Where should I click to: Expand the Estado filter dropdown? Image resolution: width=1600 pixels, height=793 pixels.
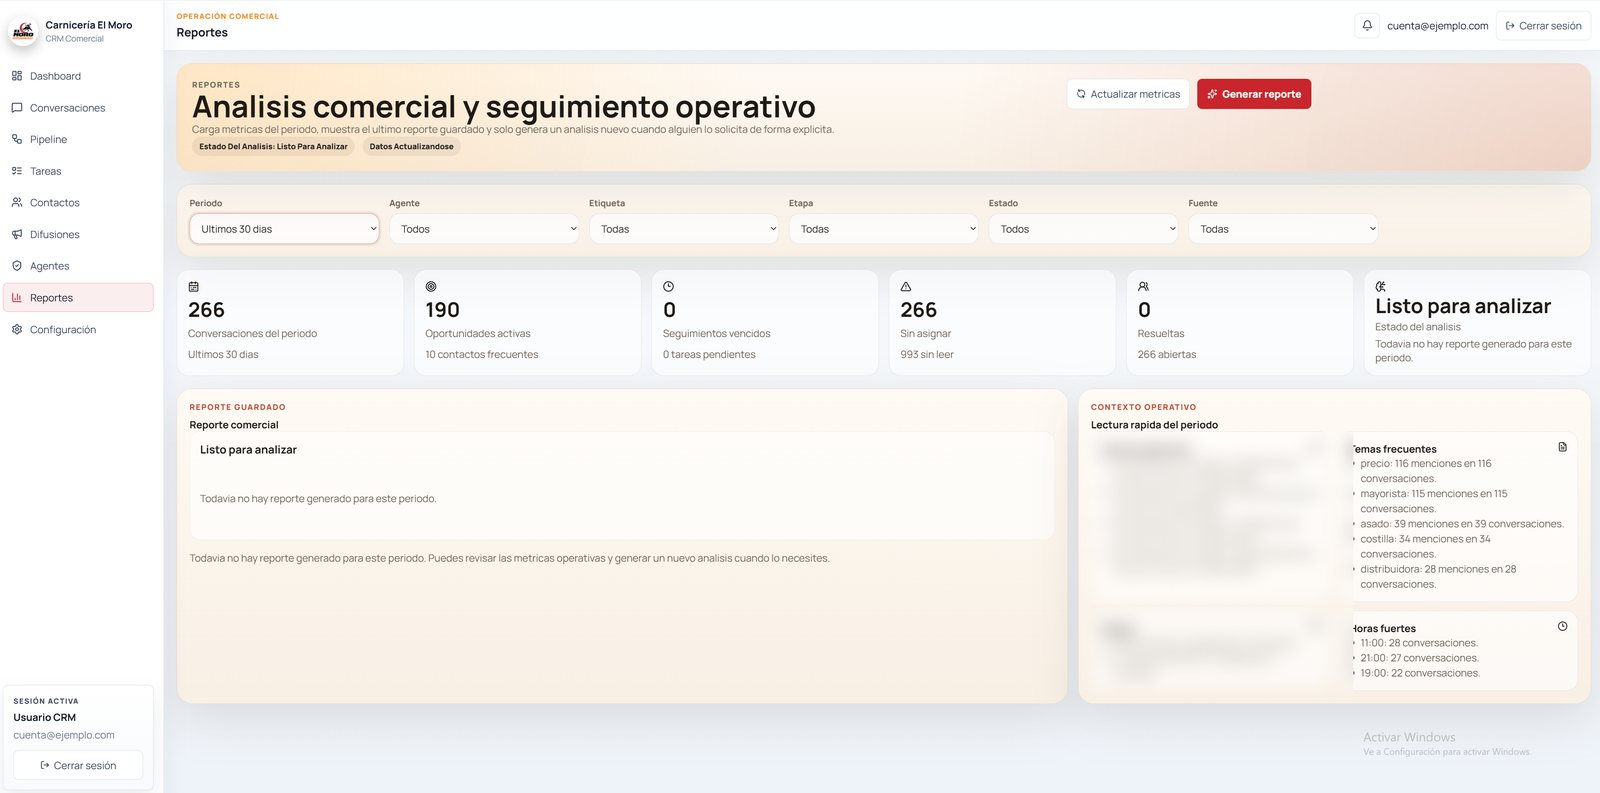click(x=1084, y=229)
